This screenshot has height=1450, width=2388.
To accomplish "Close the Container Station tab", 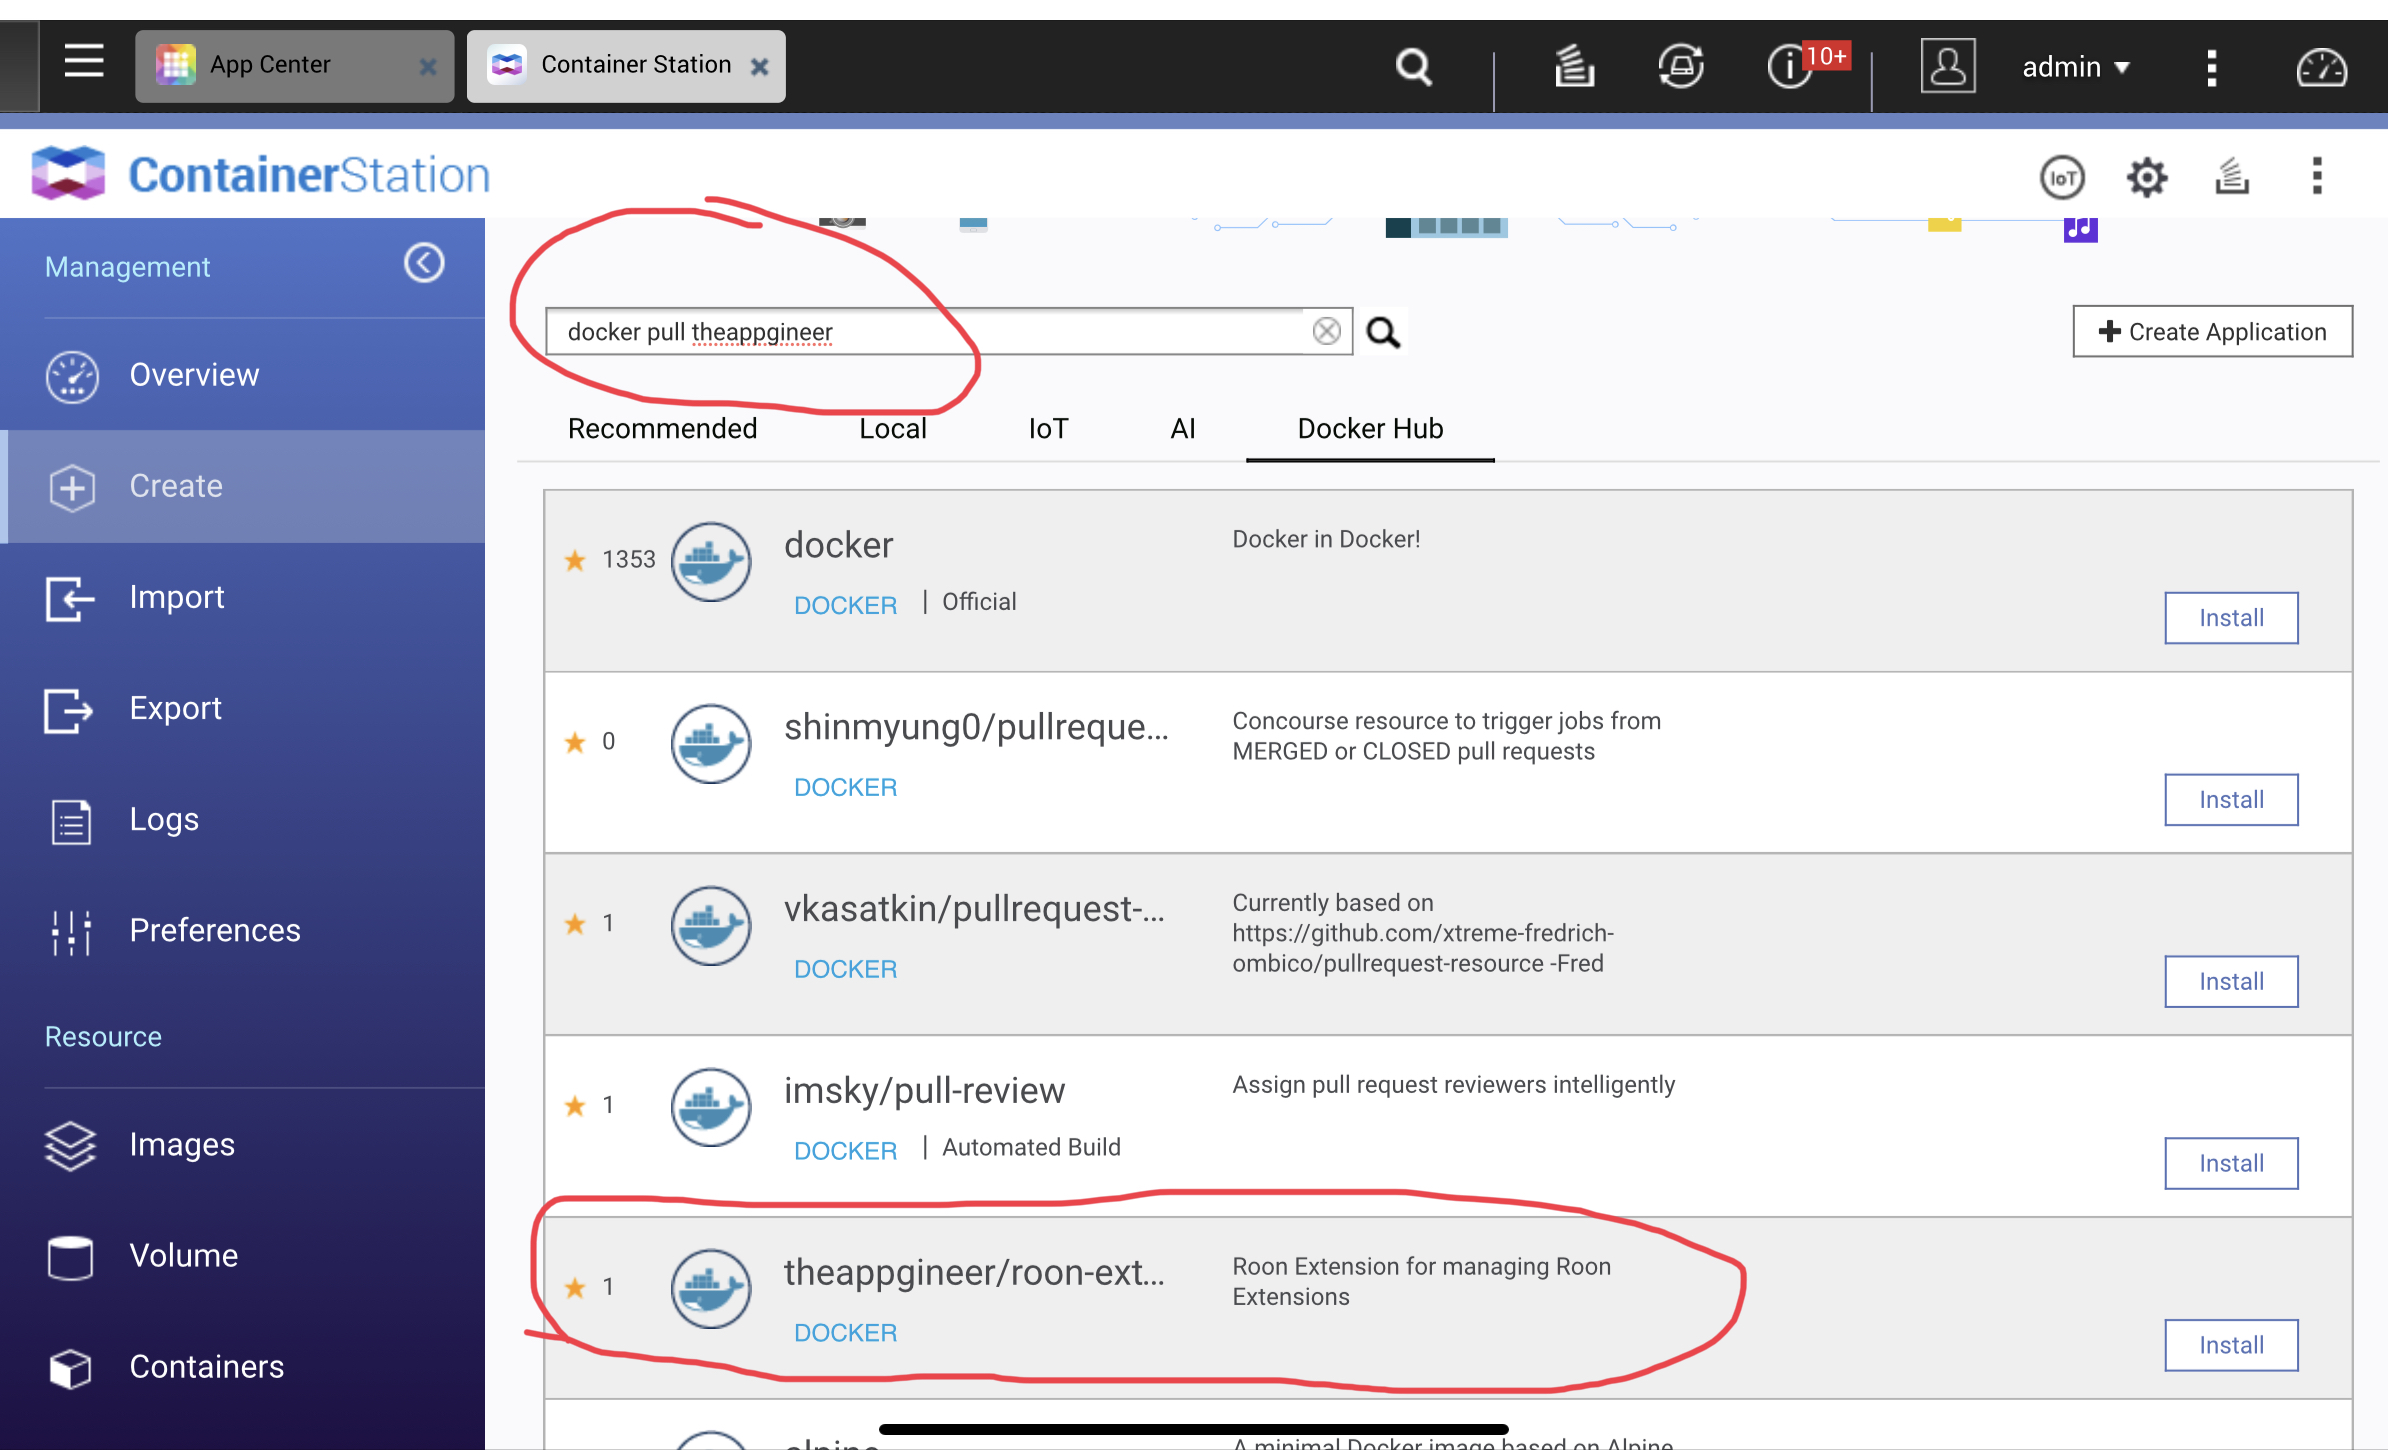I will 760,67.
